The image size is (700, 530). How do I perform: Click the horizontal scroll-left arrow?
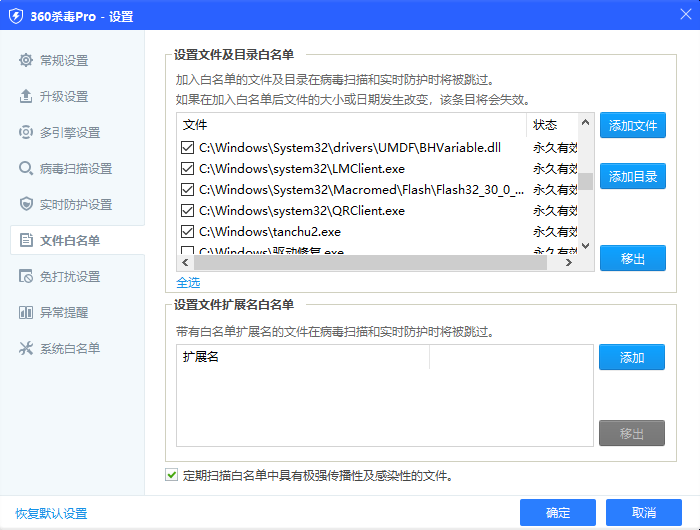(x=185, y=263)
